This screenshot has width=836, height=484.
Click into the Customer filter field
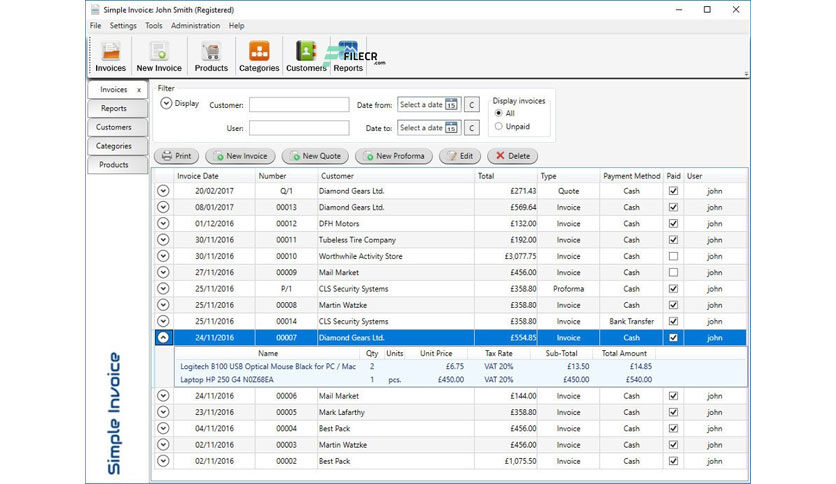(299, 105)
